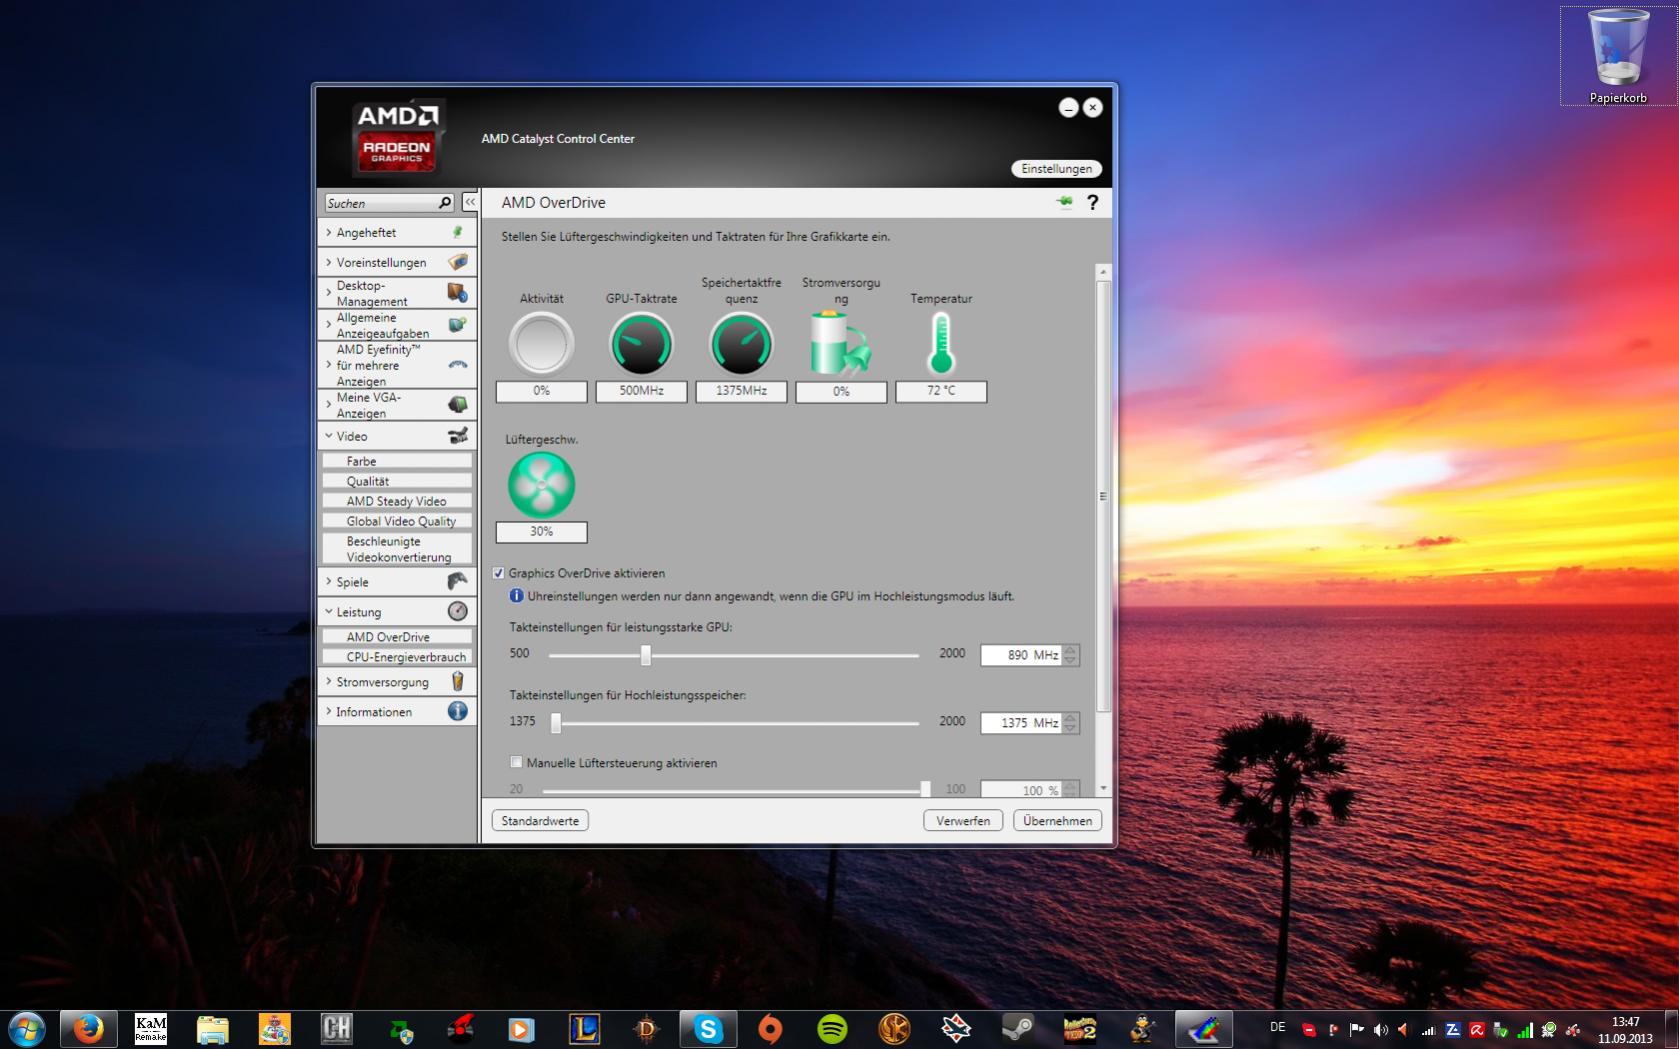The width and height of the screenshot is (1679, 1049).
Task: Click the GPU-Taktrate gauge dial
Action: pos(641,344)
